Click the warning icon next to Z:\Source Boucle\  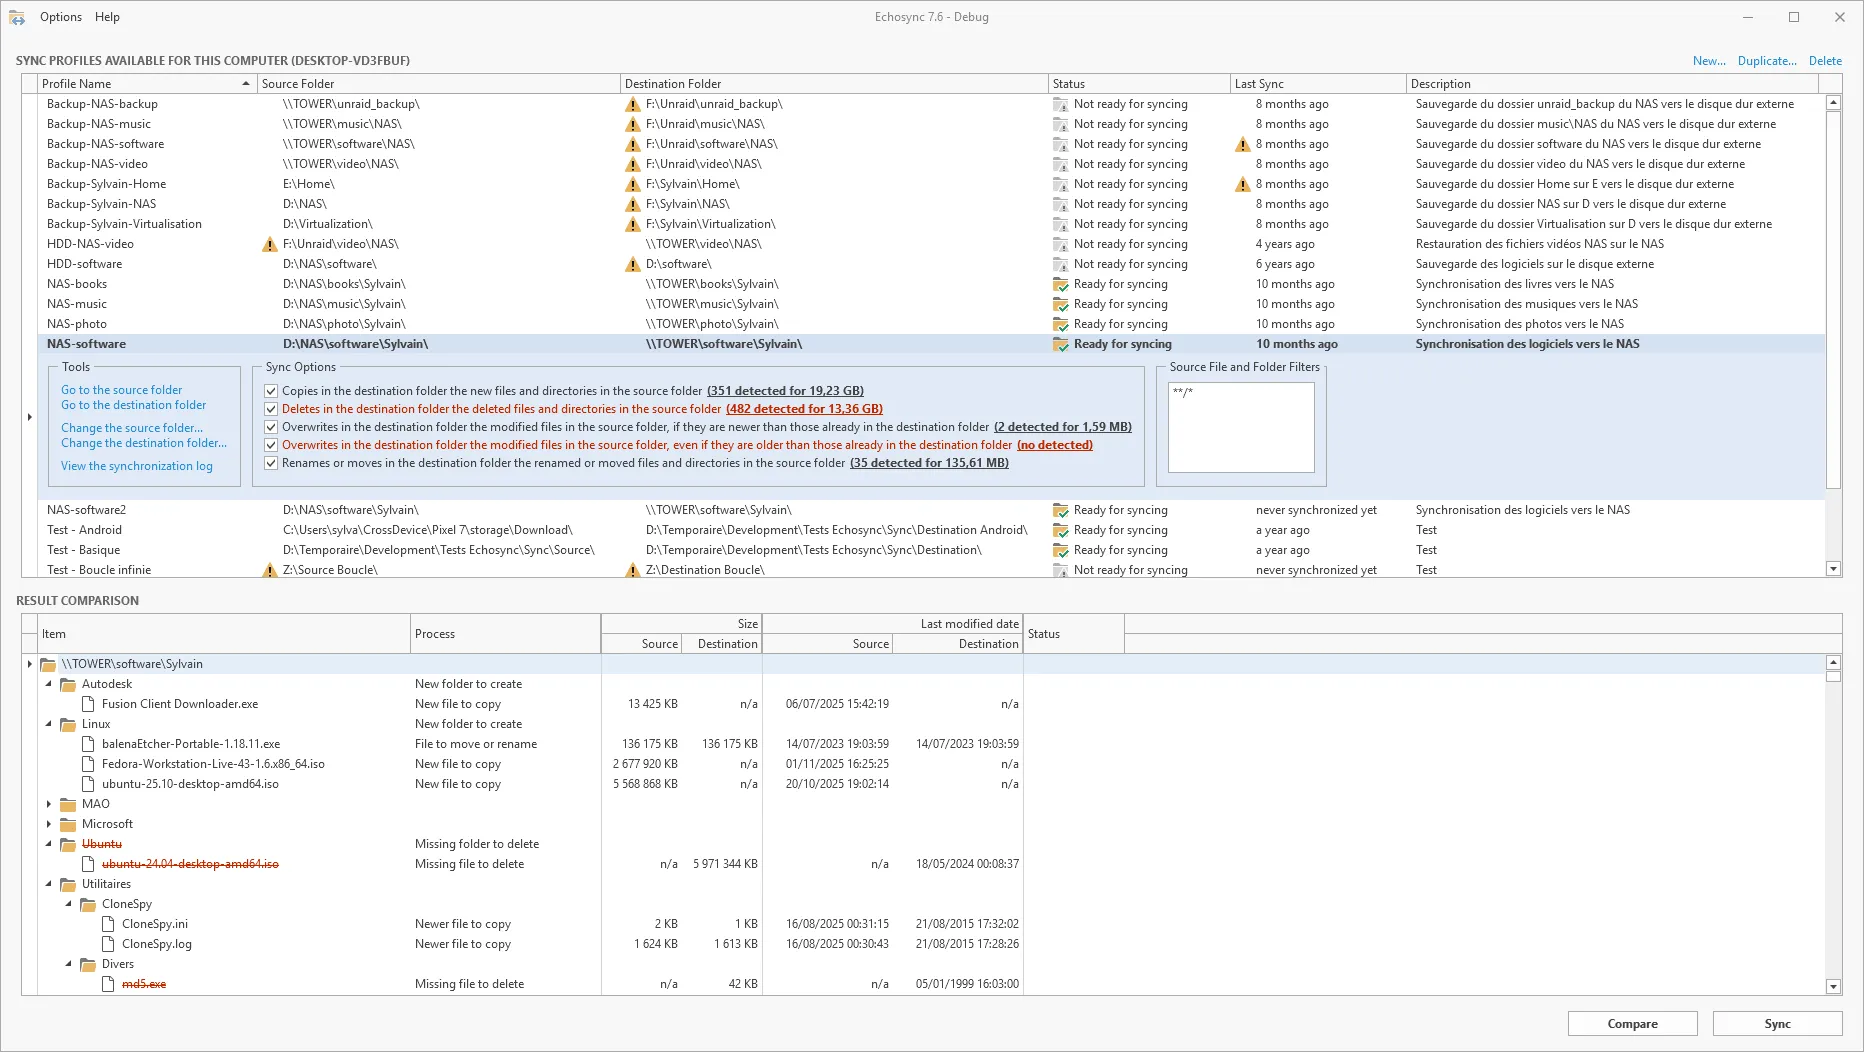pos(268,570)
